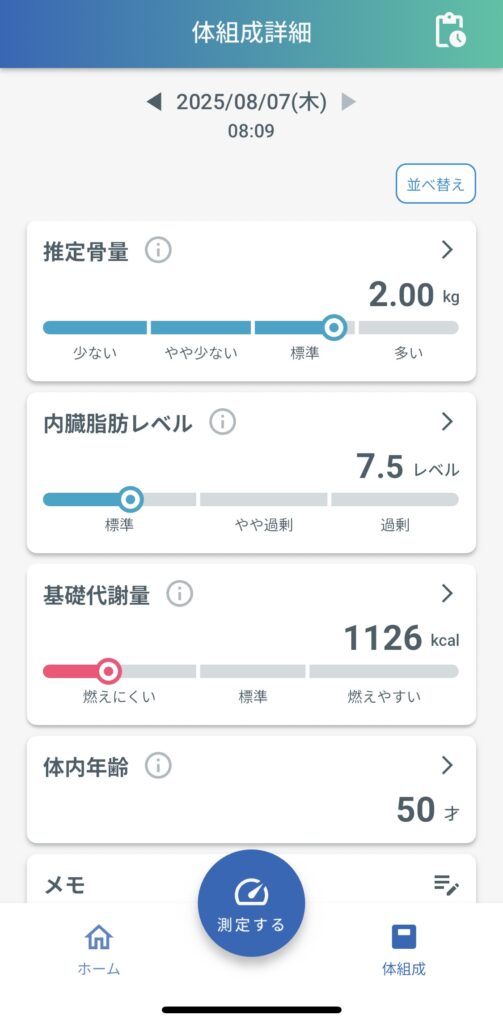Screen dimensions: 503x1024
Task: Expand 体内年齢 details chevron
Action: coord(447,765)
